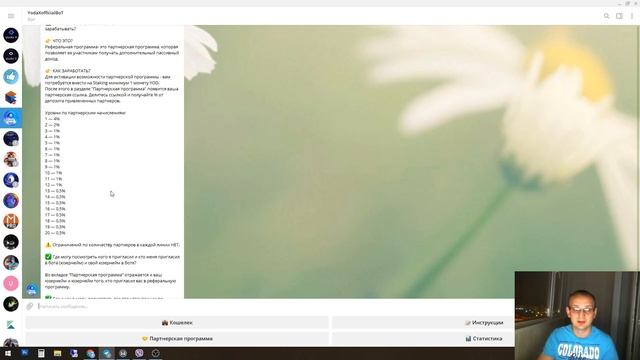Click the paperclip attach file icon
The image size is (640, 360).
tap(29, 306)
